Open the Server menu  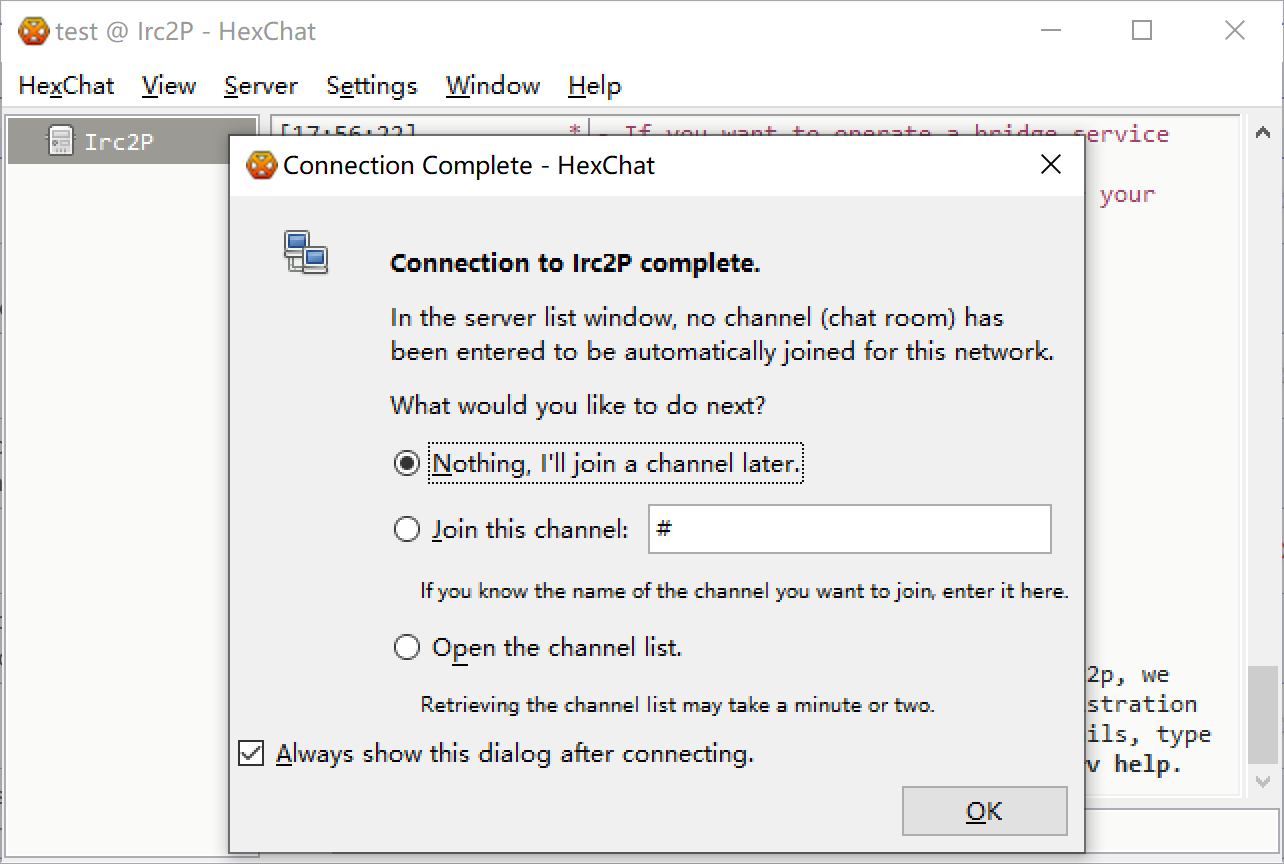pyautogui.click(x=260, y=86)
